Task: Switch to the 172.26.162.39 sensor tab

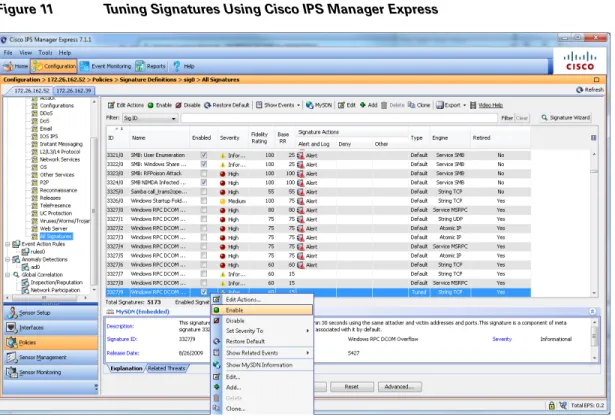Action: click(x=74, y=91)
